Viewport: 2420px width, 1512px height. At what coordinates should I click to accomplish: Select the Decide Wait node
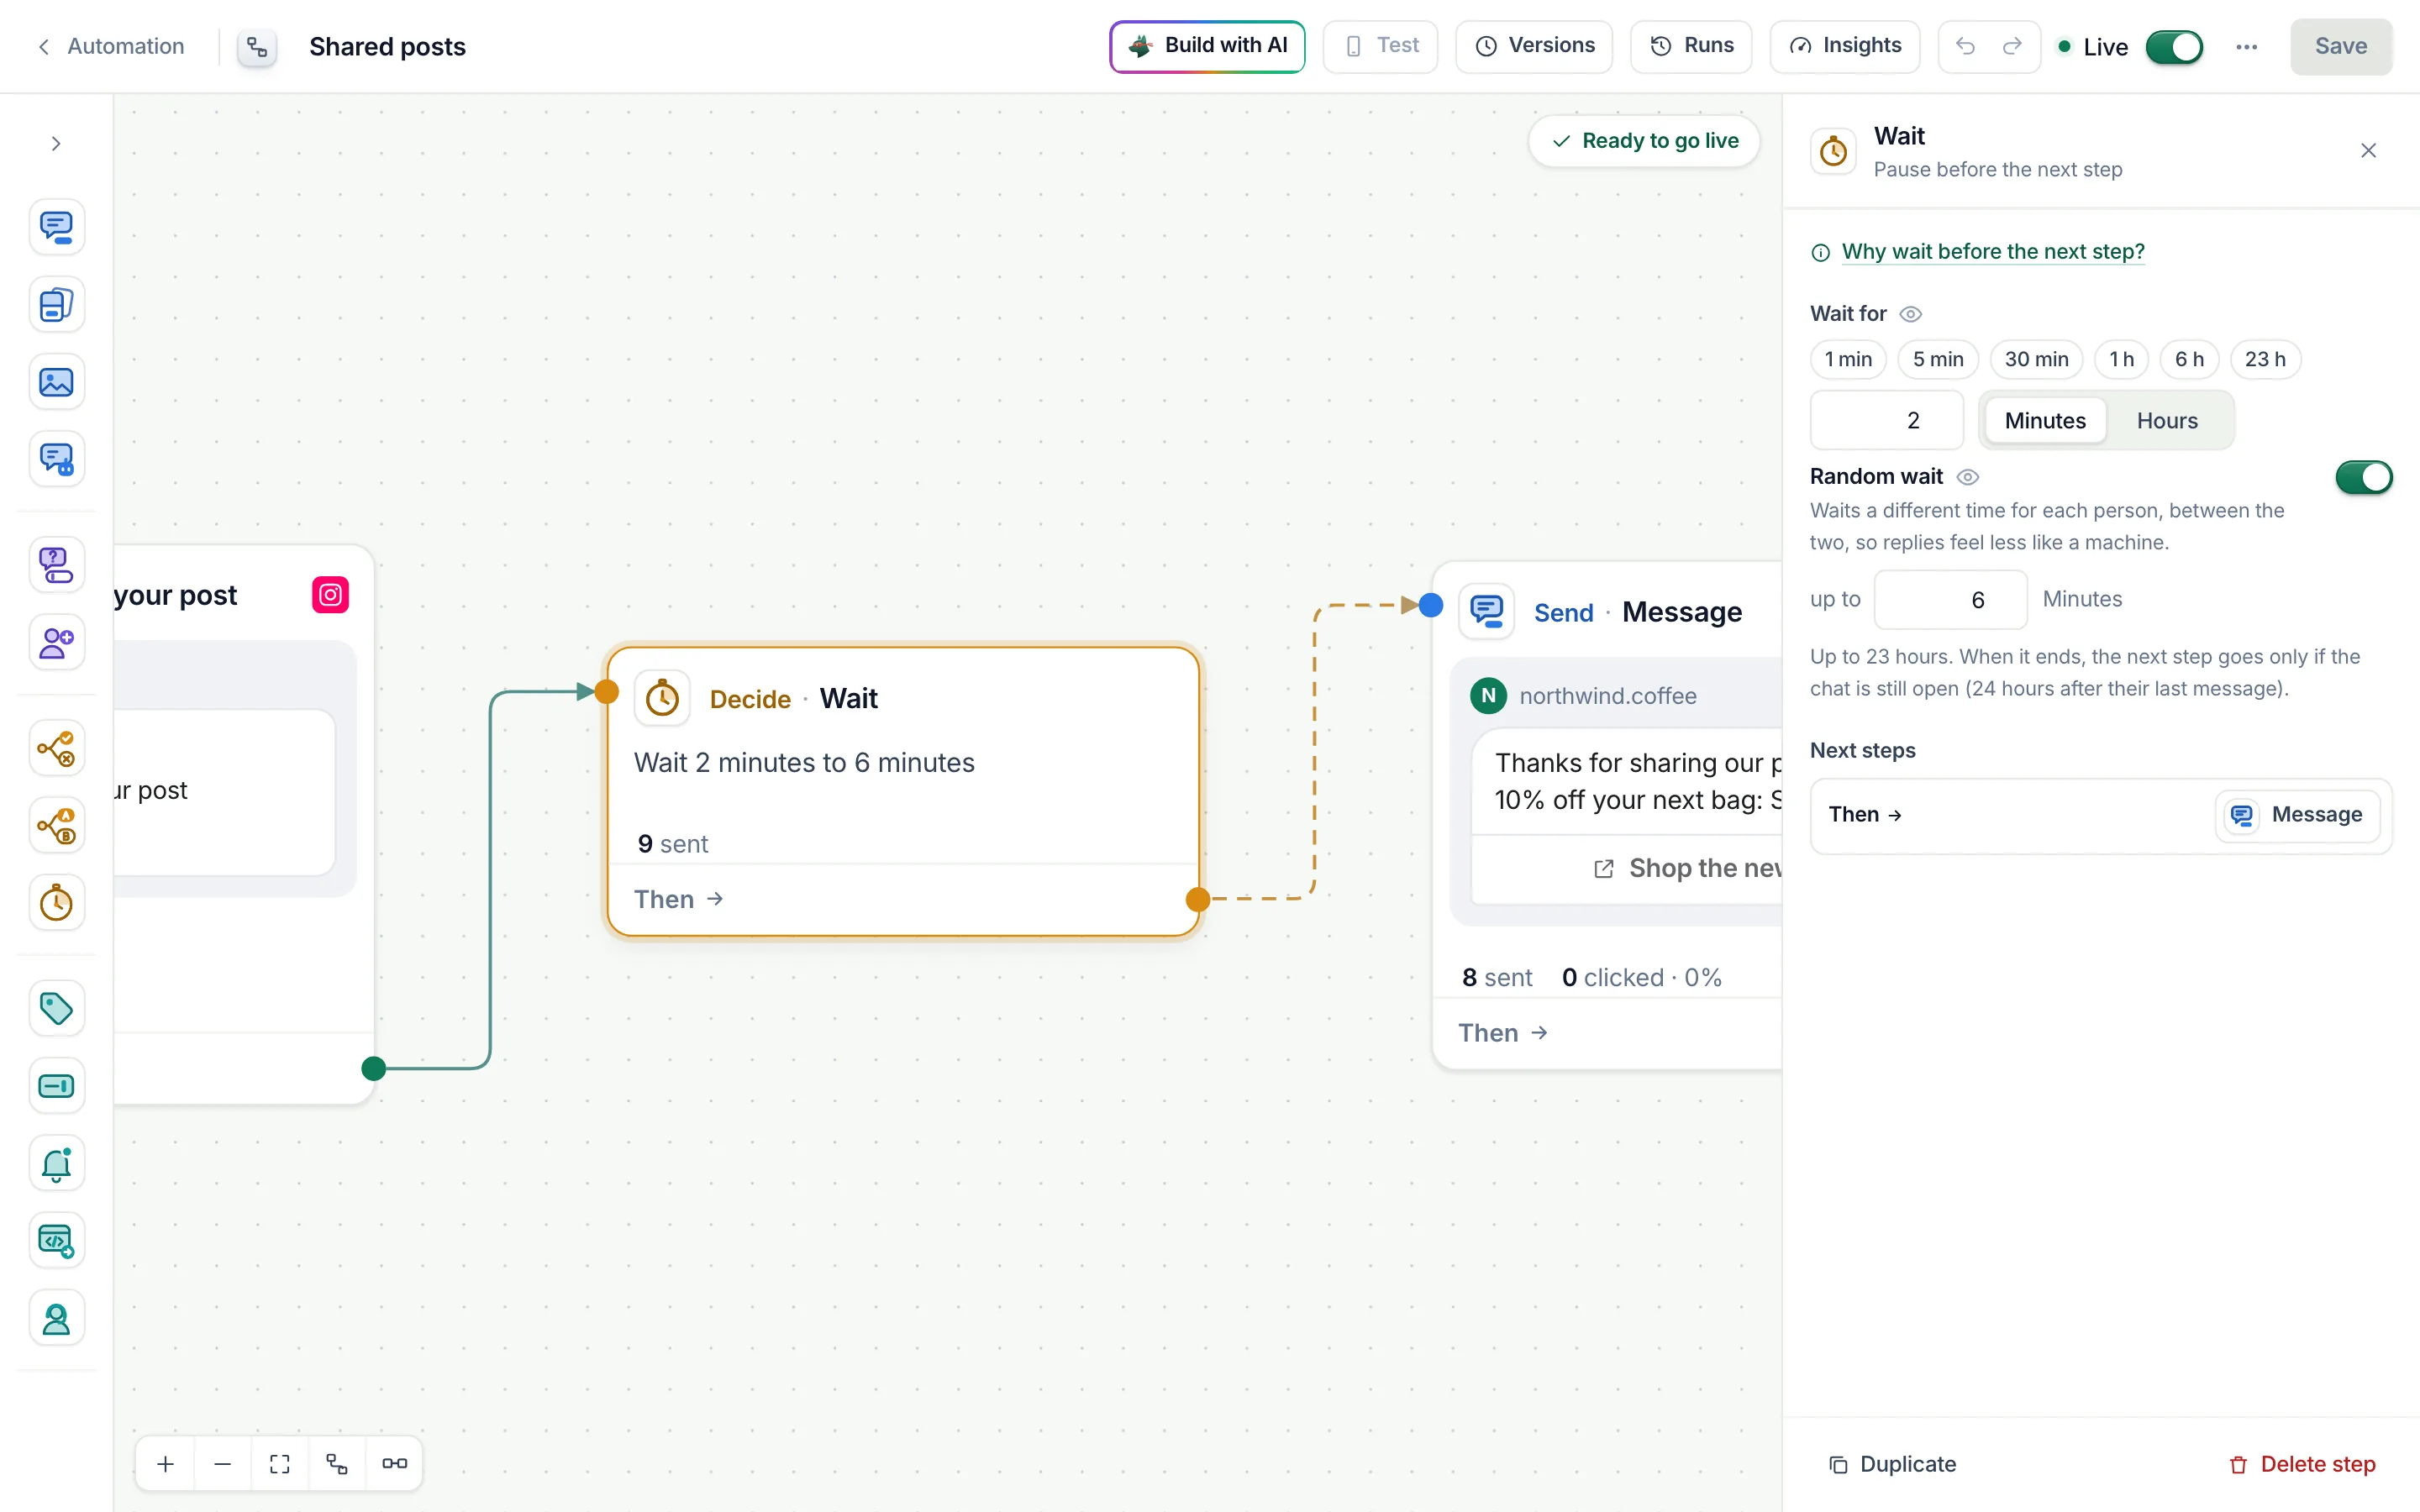[903, 791]
